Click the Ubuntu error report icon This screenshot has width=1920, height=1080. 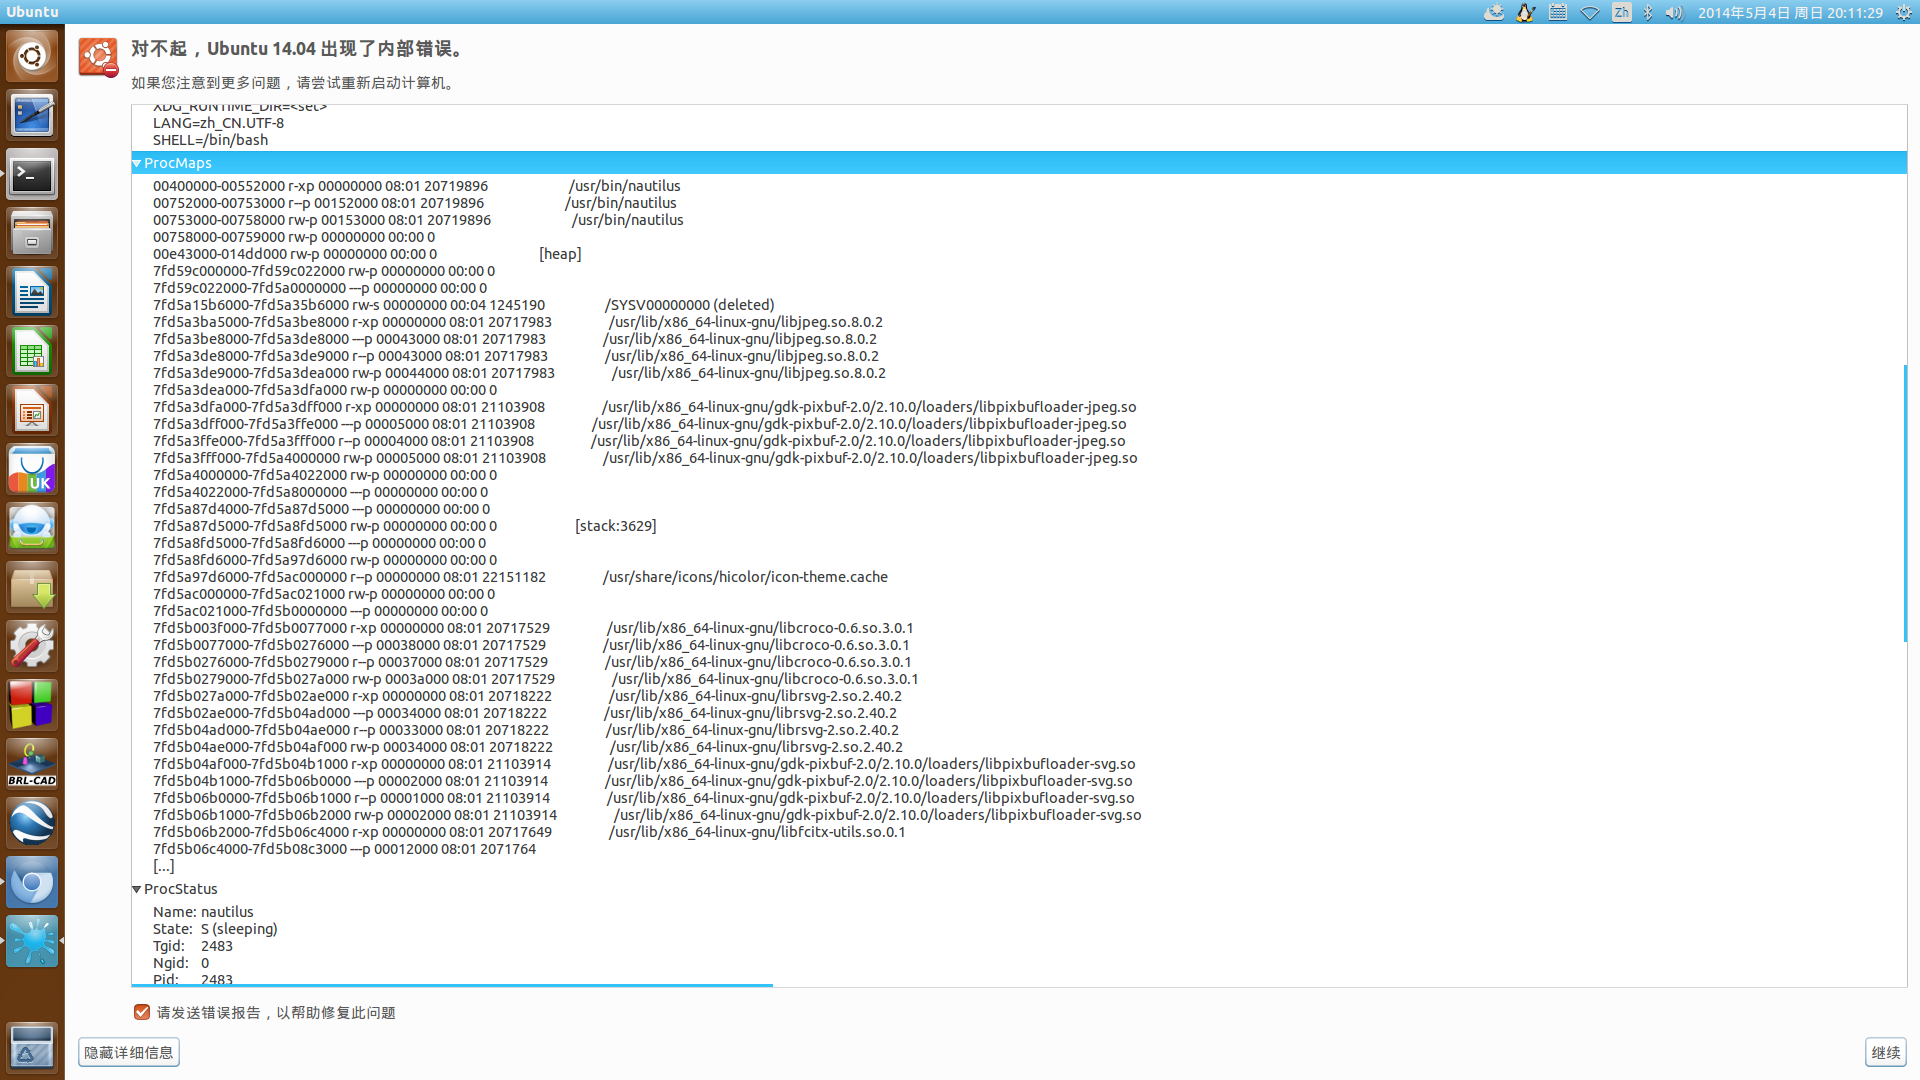[x=98, y=58]
